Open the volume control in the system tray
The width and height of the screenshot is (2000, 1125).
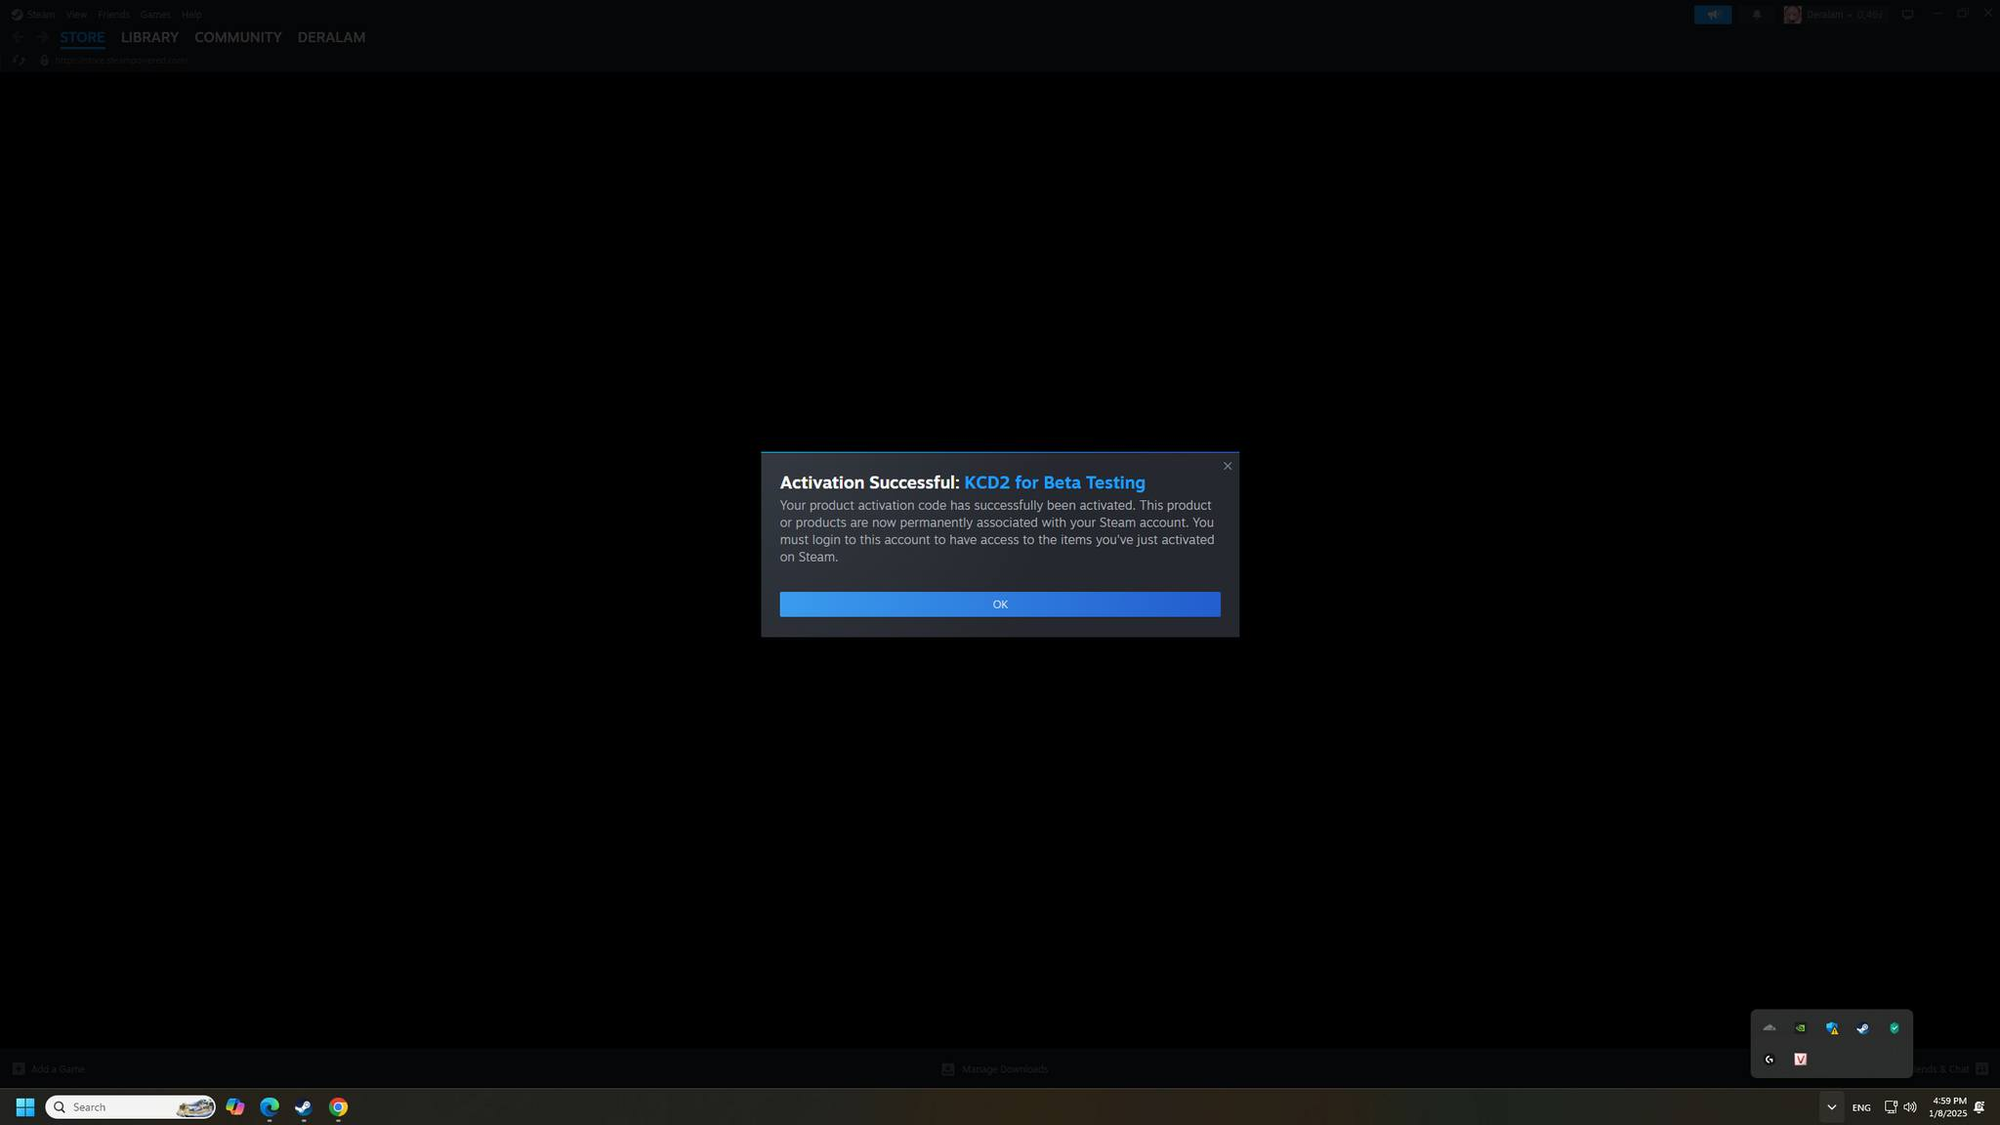1910,1107
